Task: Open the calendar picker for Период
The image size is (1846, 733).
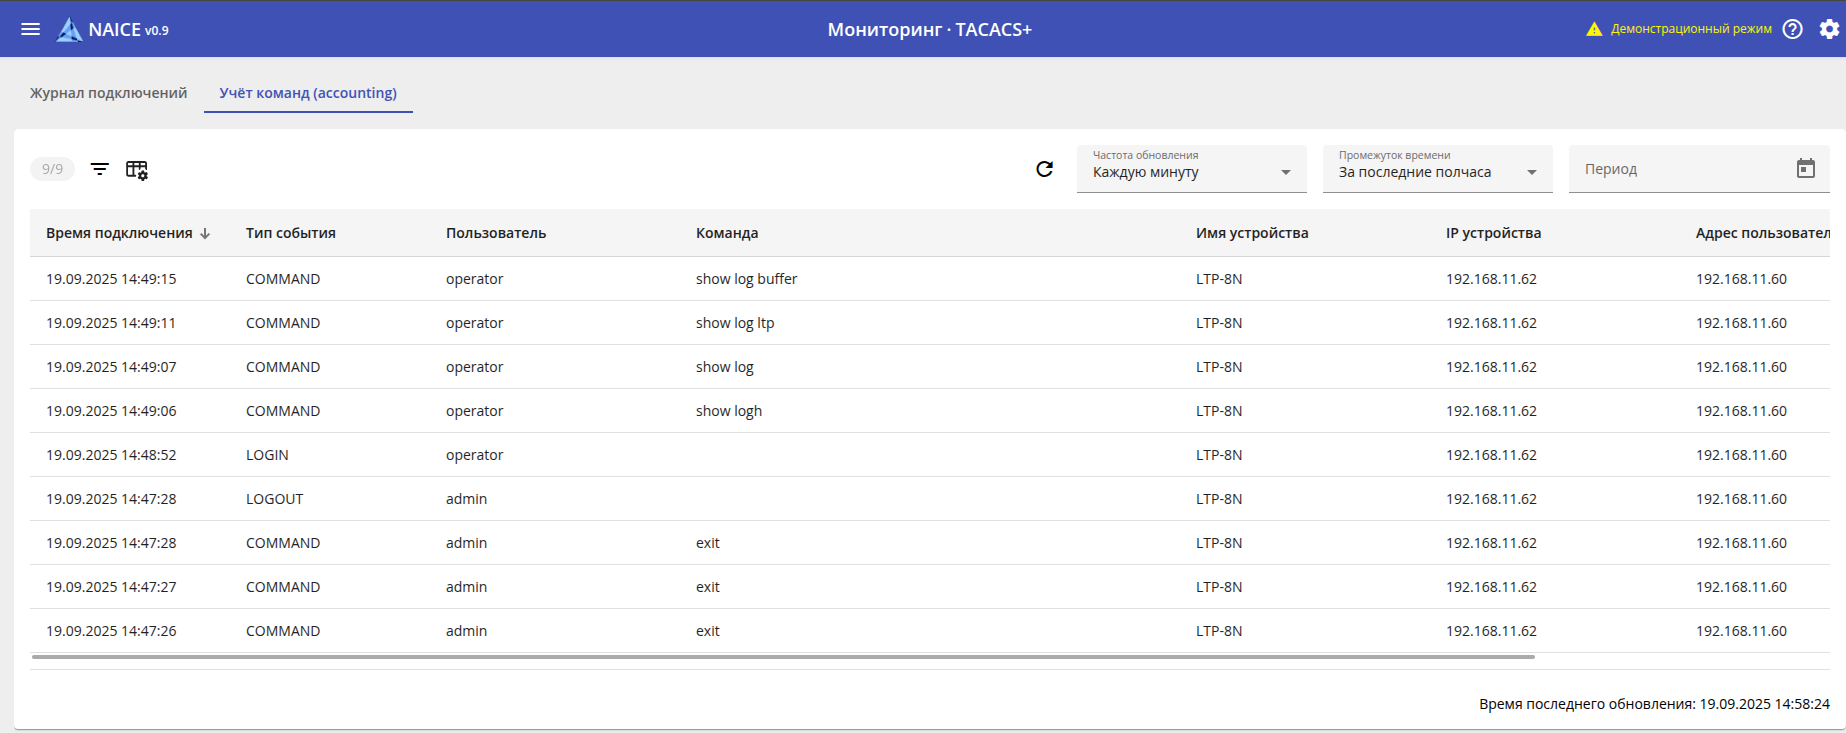Action: pos(1805,169)
